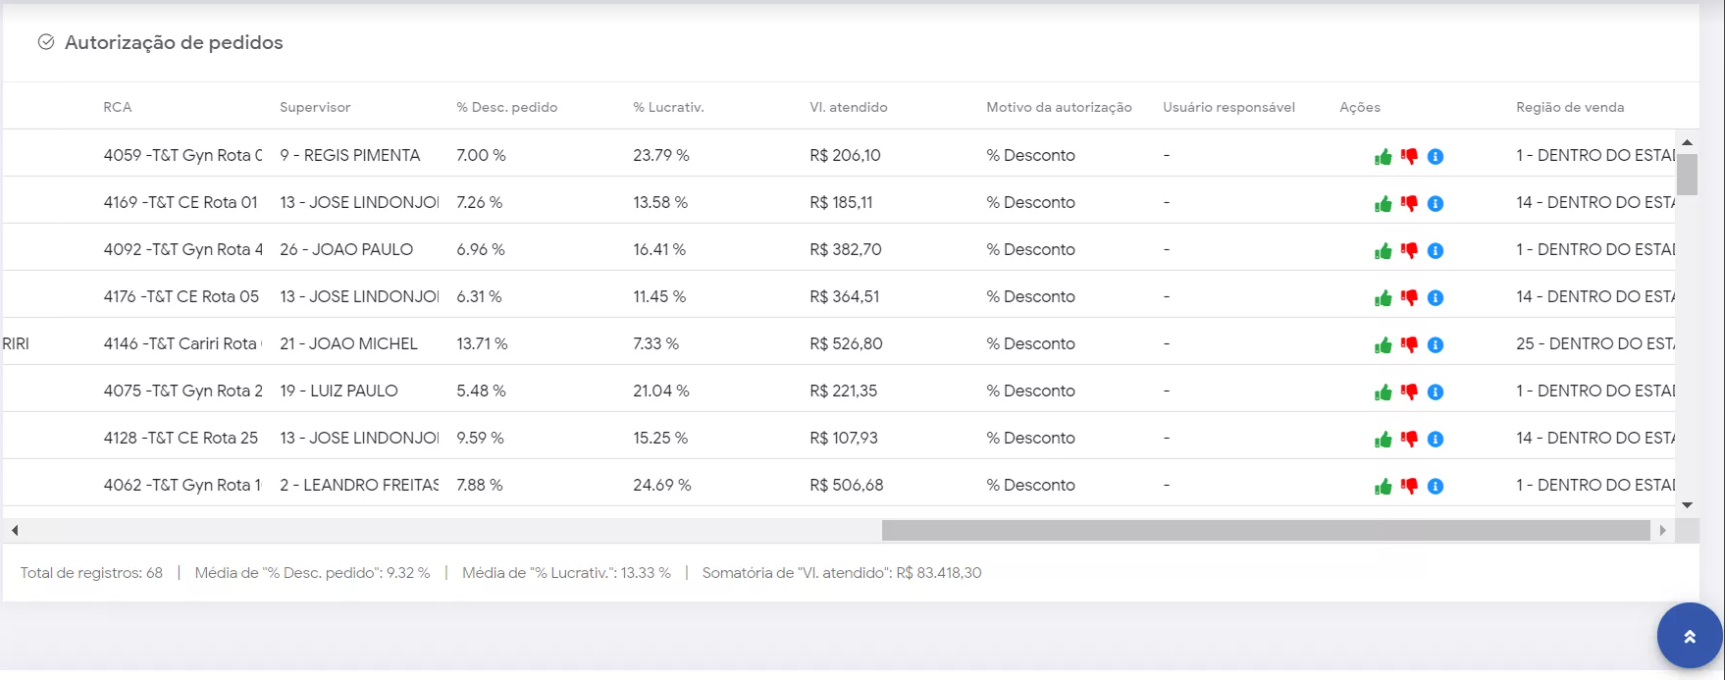Reject the LEANDRO FREITAS order
The width and height of the screenshot is (1725, 680).
click(1409, 486)
